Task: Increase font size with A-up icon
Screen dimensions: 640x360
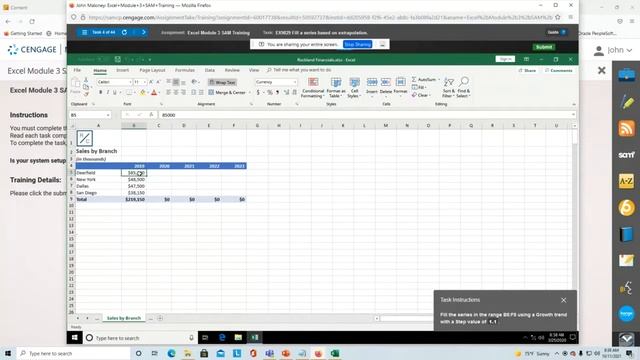Action: pos(151,82)
